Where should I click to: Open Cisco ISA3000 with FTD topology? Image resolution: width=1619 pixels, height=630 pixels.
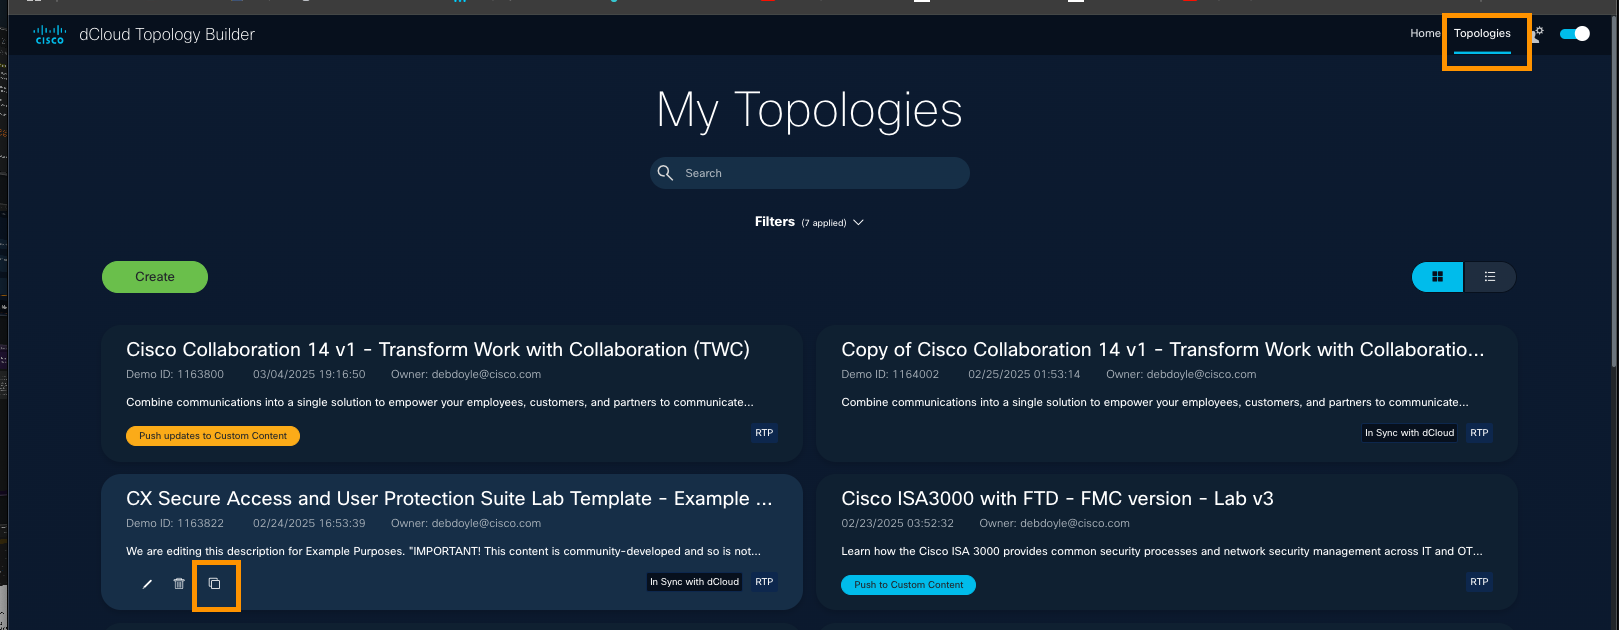pos(1057,498)
